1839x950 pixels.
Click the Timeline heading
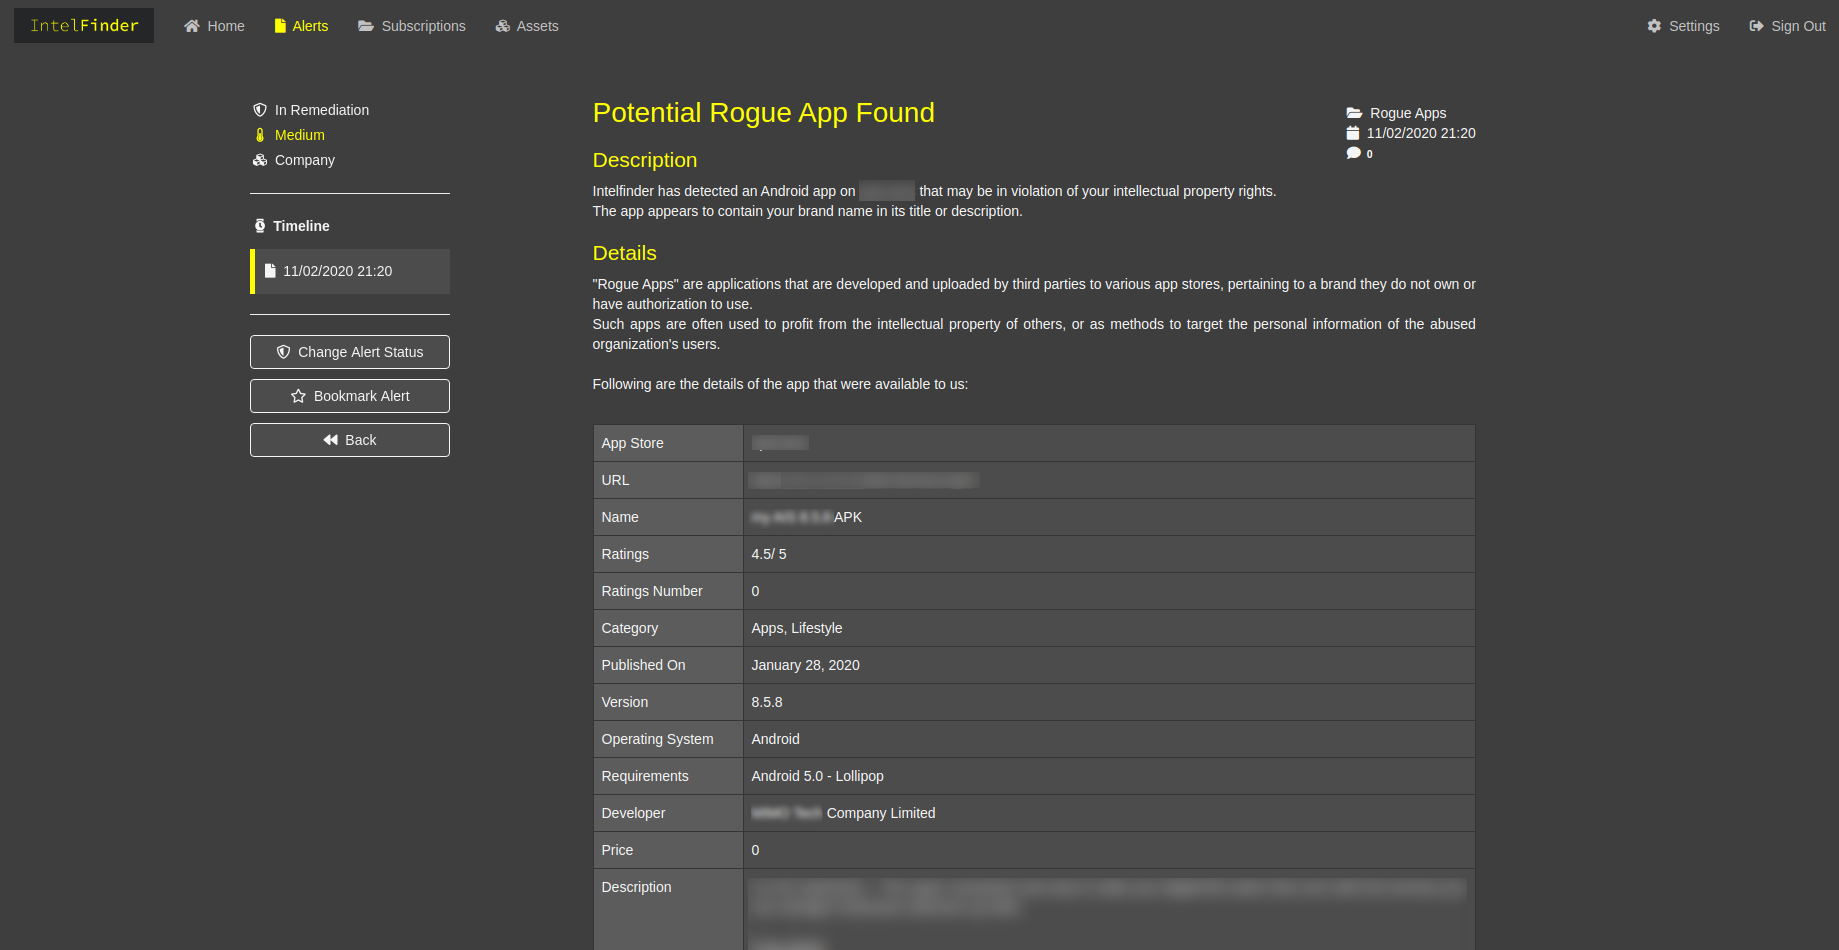(x=301, y=226)
